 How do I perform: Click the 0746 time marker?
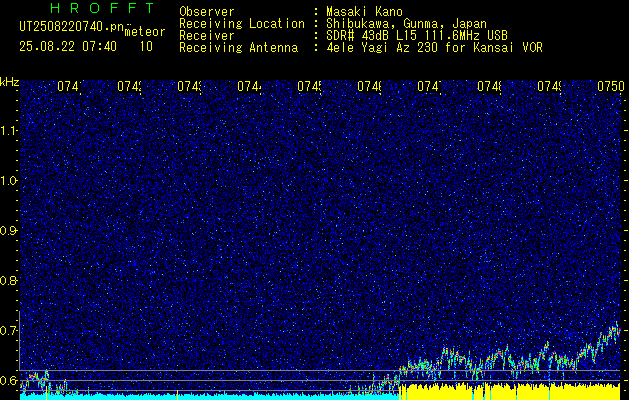tap(369, 86)
